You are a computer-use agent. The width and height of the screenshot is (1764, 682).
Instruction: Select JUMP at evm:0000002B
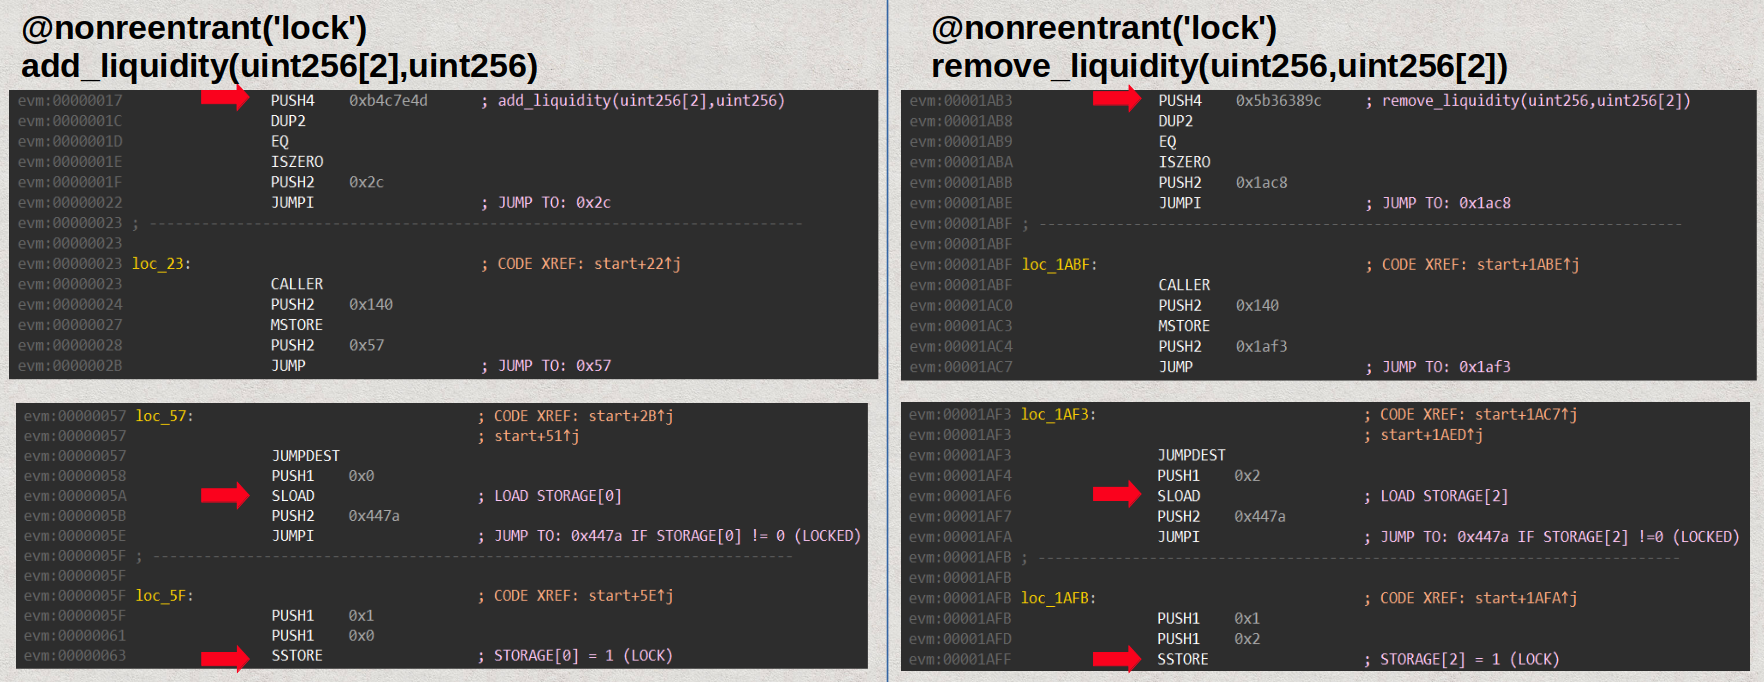[288, 366]
